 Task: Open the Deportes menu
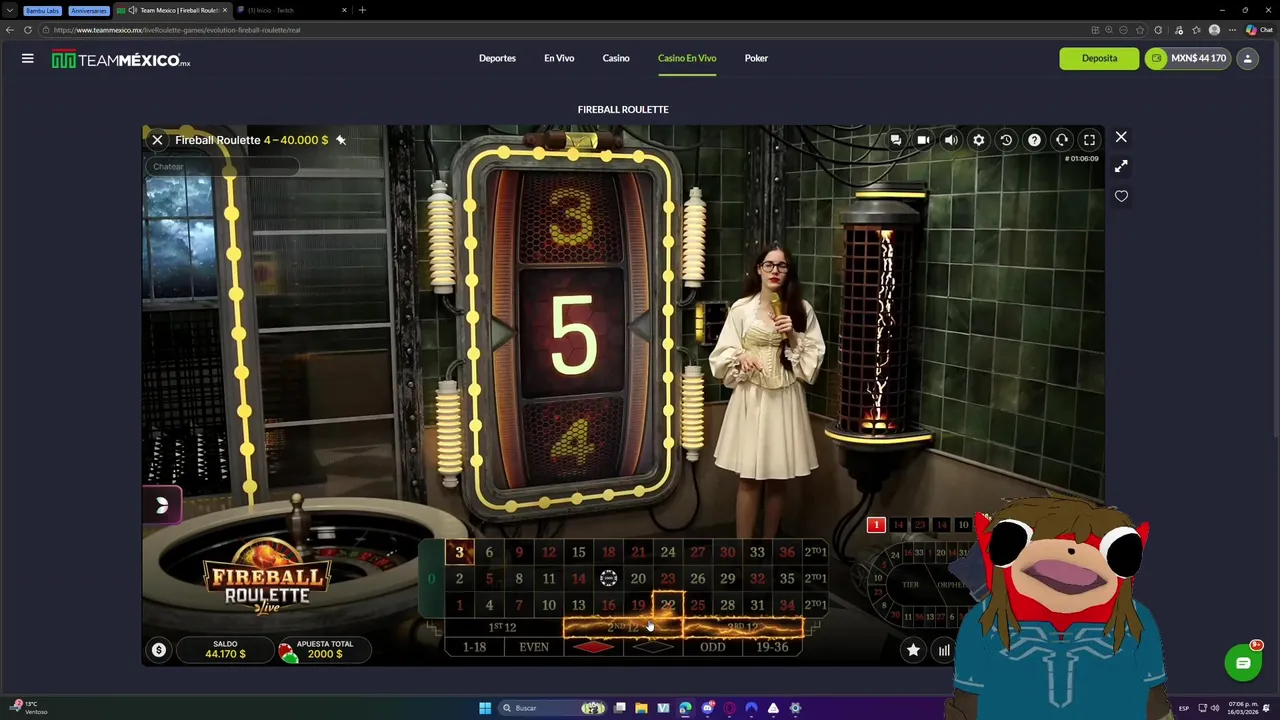point(497,58)
